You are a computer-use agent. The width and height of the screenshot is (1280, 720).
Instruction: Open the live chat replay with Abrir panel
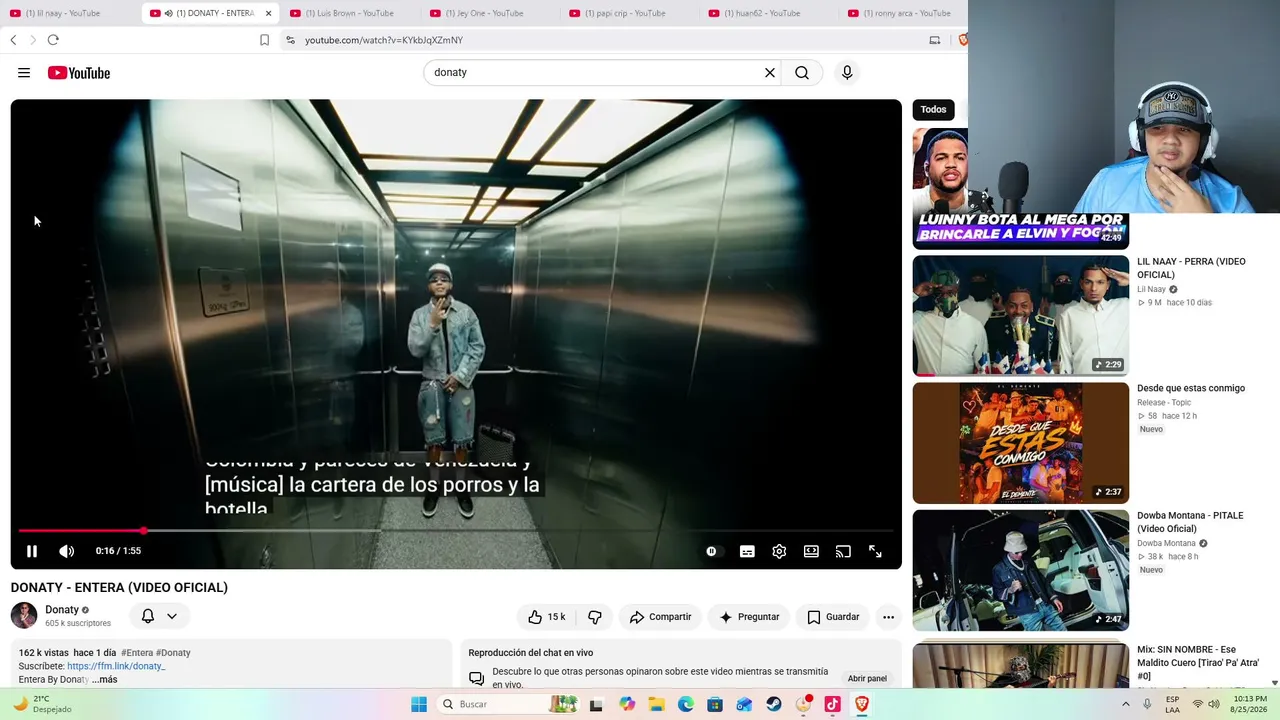click(867, 678)
